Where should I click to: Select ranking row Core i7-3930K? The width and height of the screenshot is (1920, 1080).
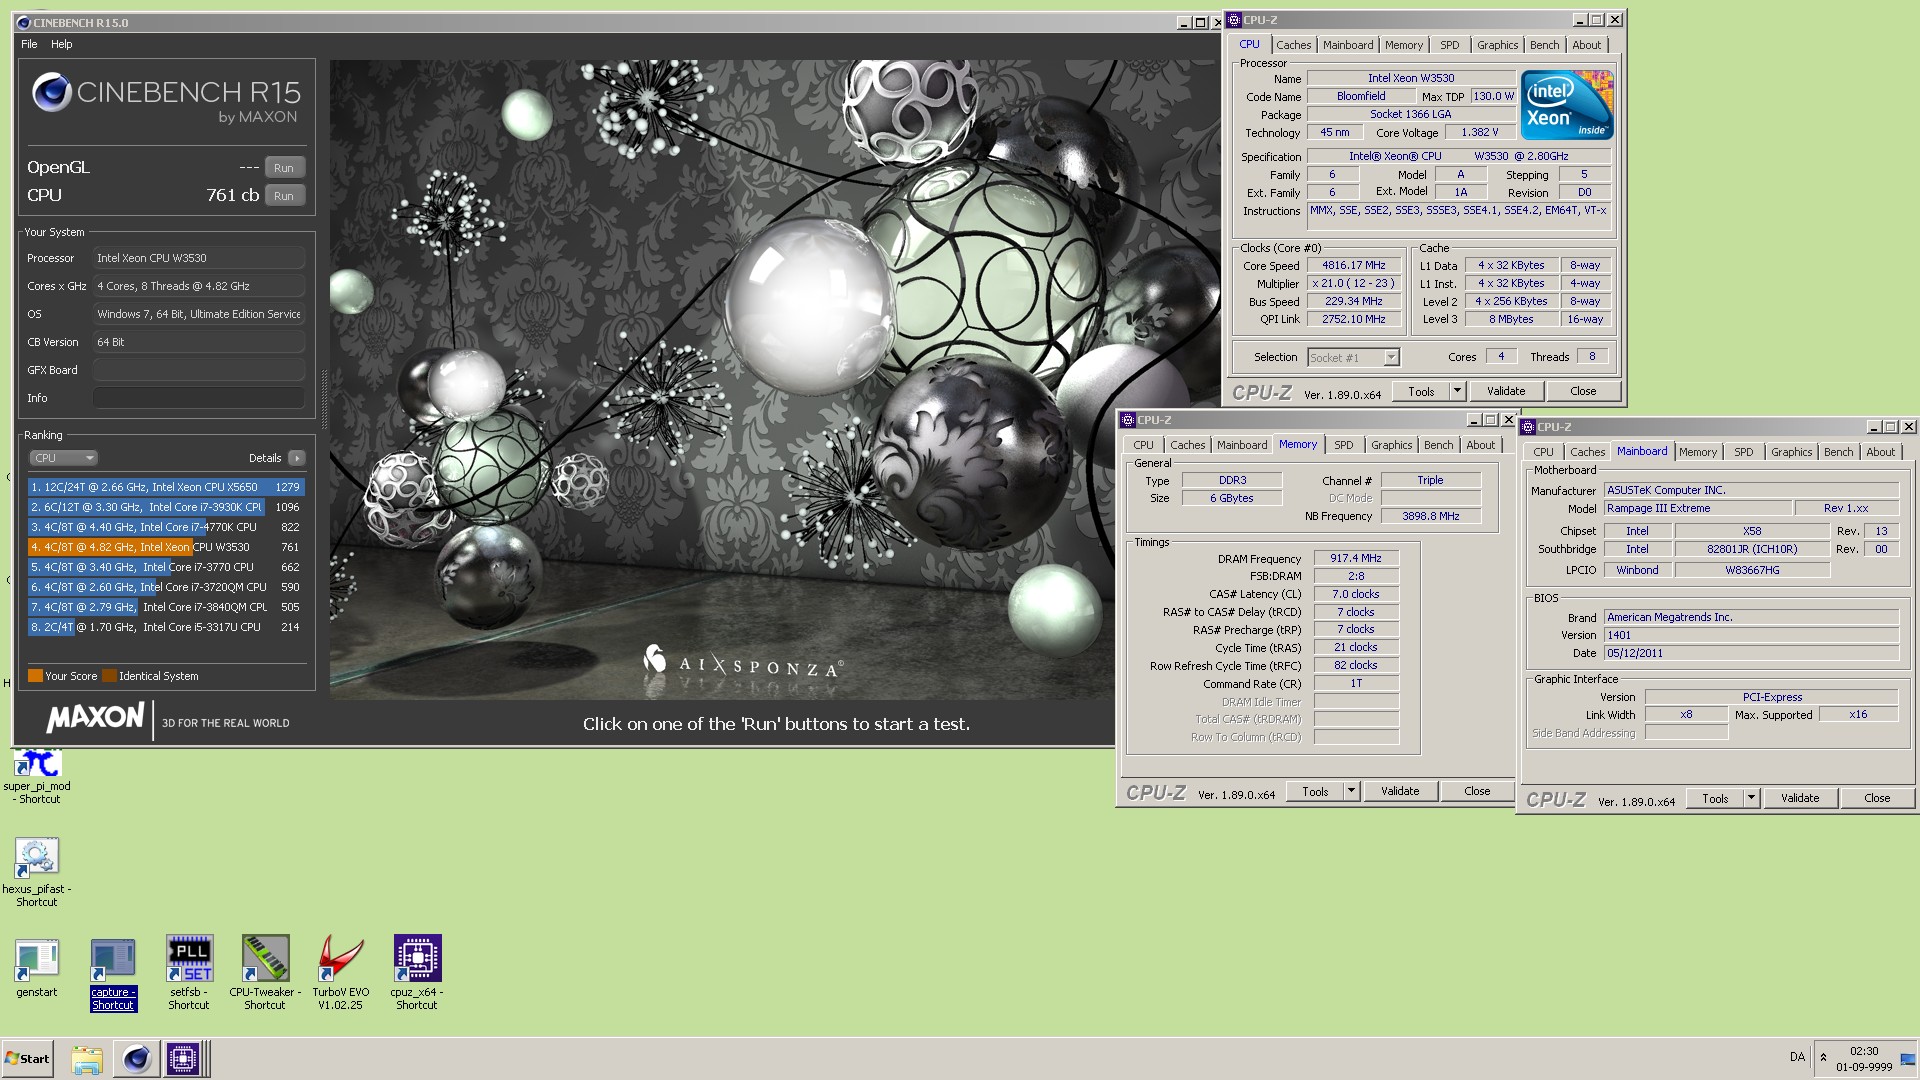point(166,507)
